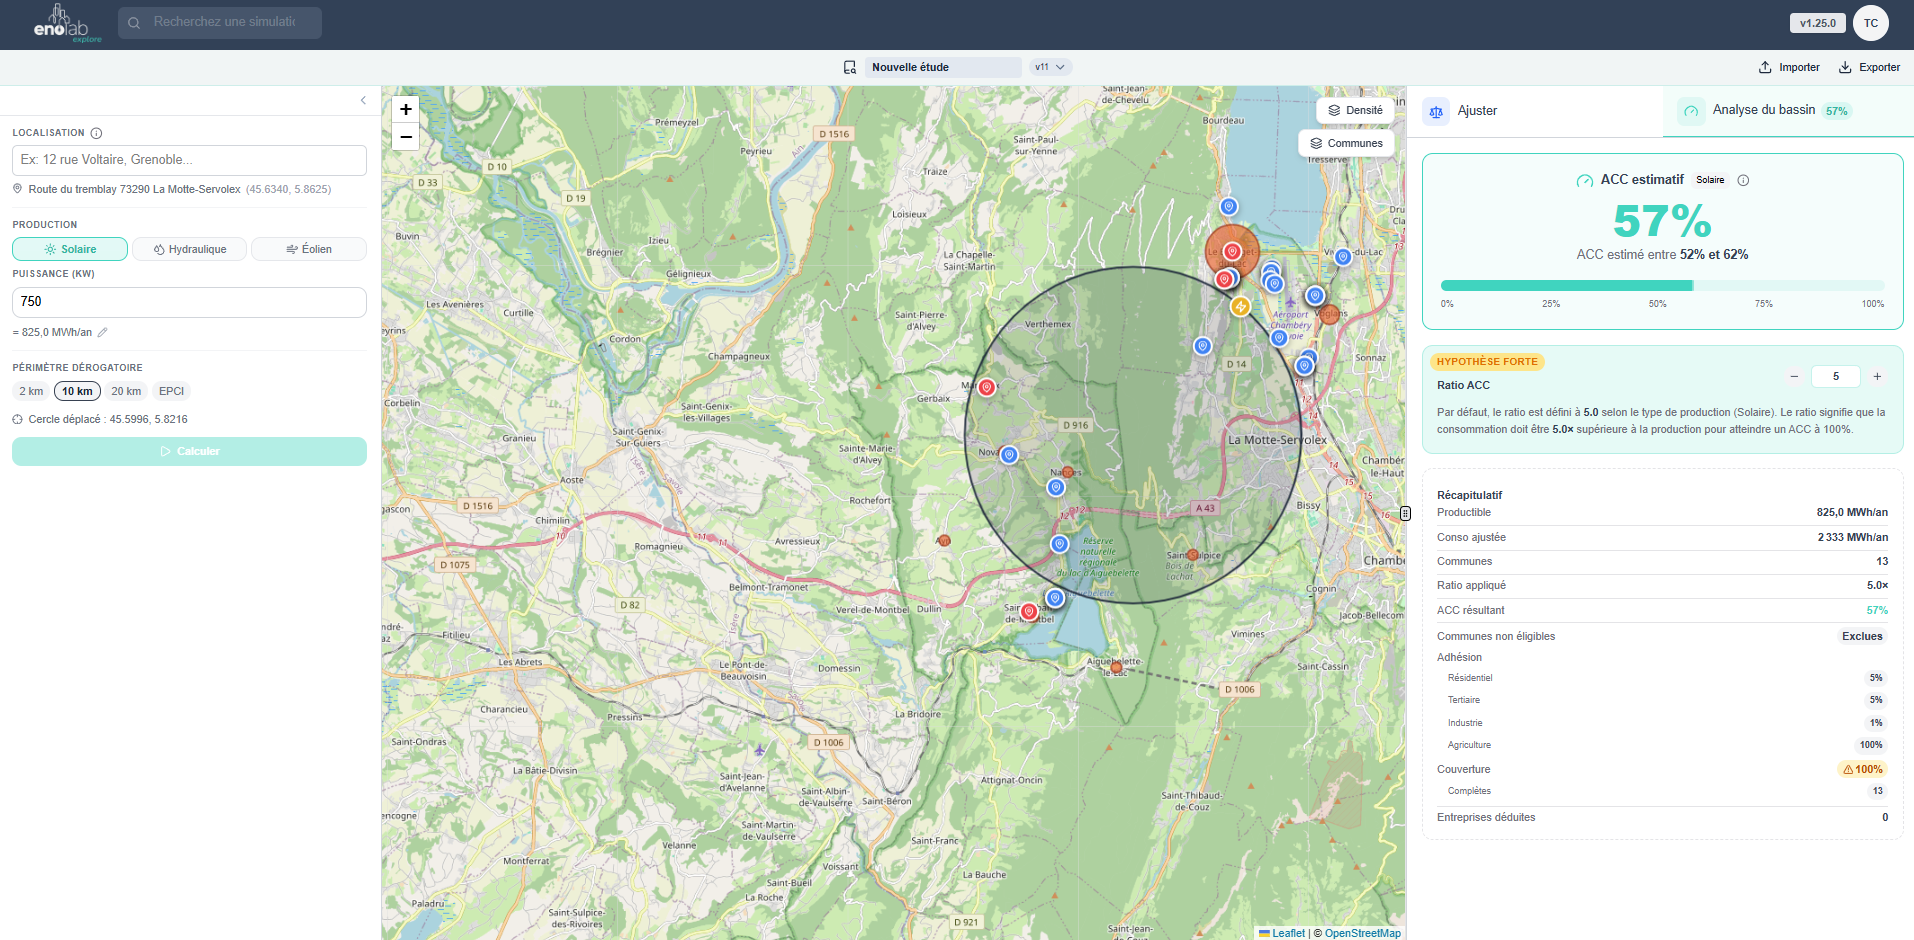Image resolution: width=1914 pixels, height=940 pixels.
Task: Toggle the Densité map layer
Action: coord(1355,110)
